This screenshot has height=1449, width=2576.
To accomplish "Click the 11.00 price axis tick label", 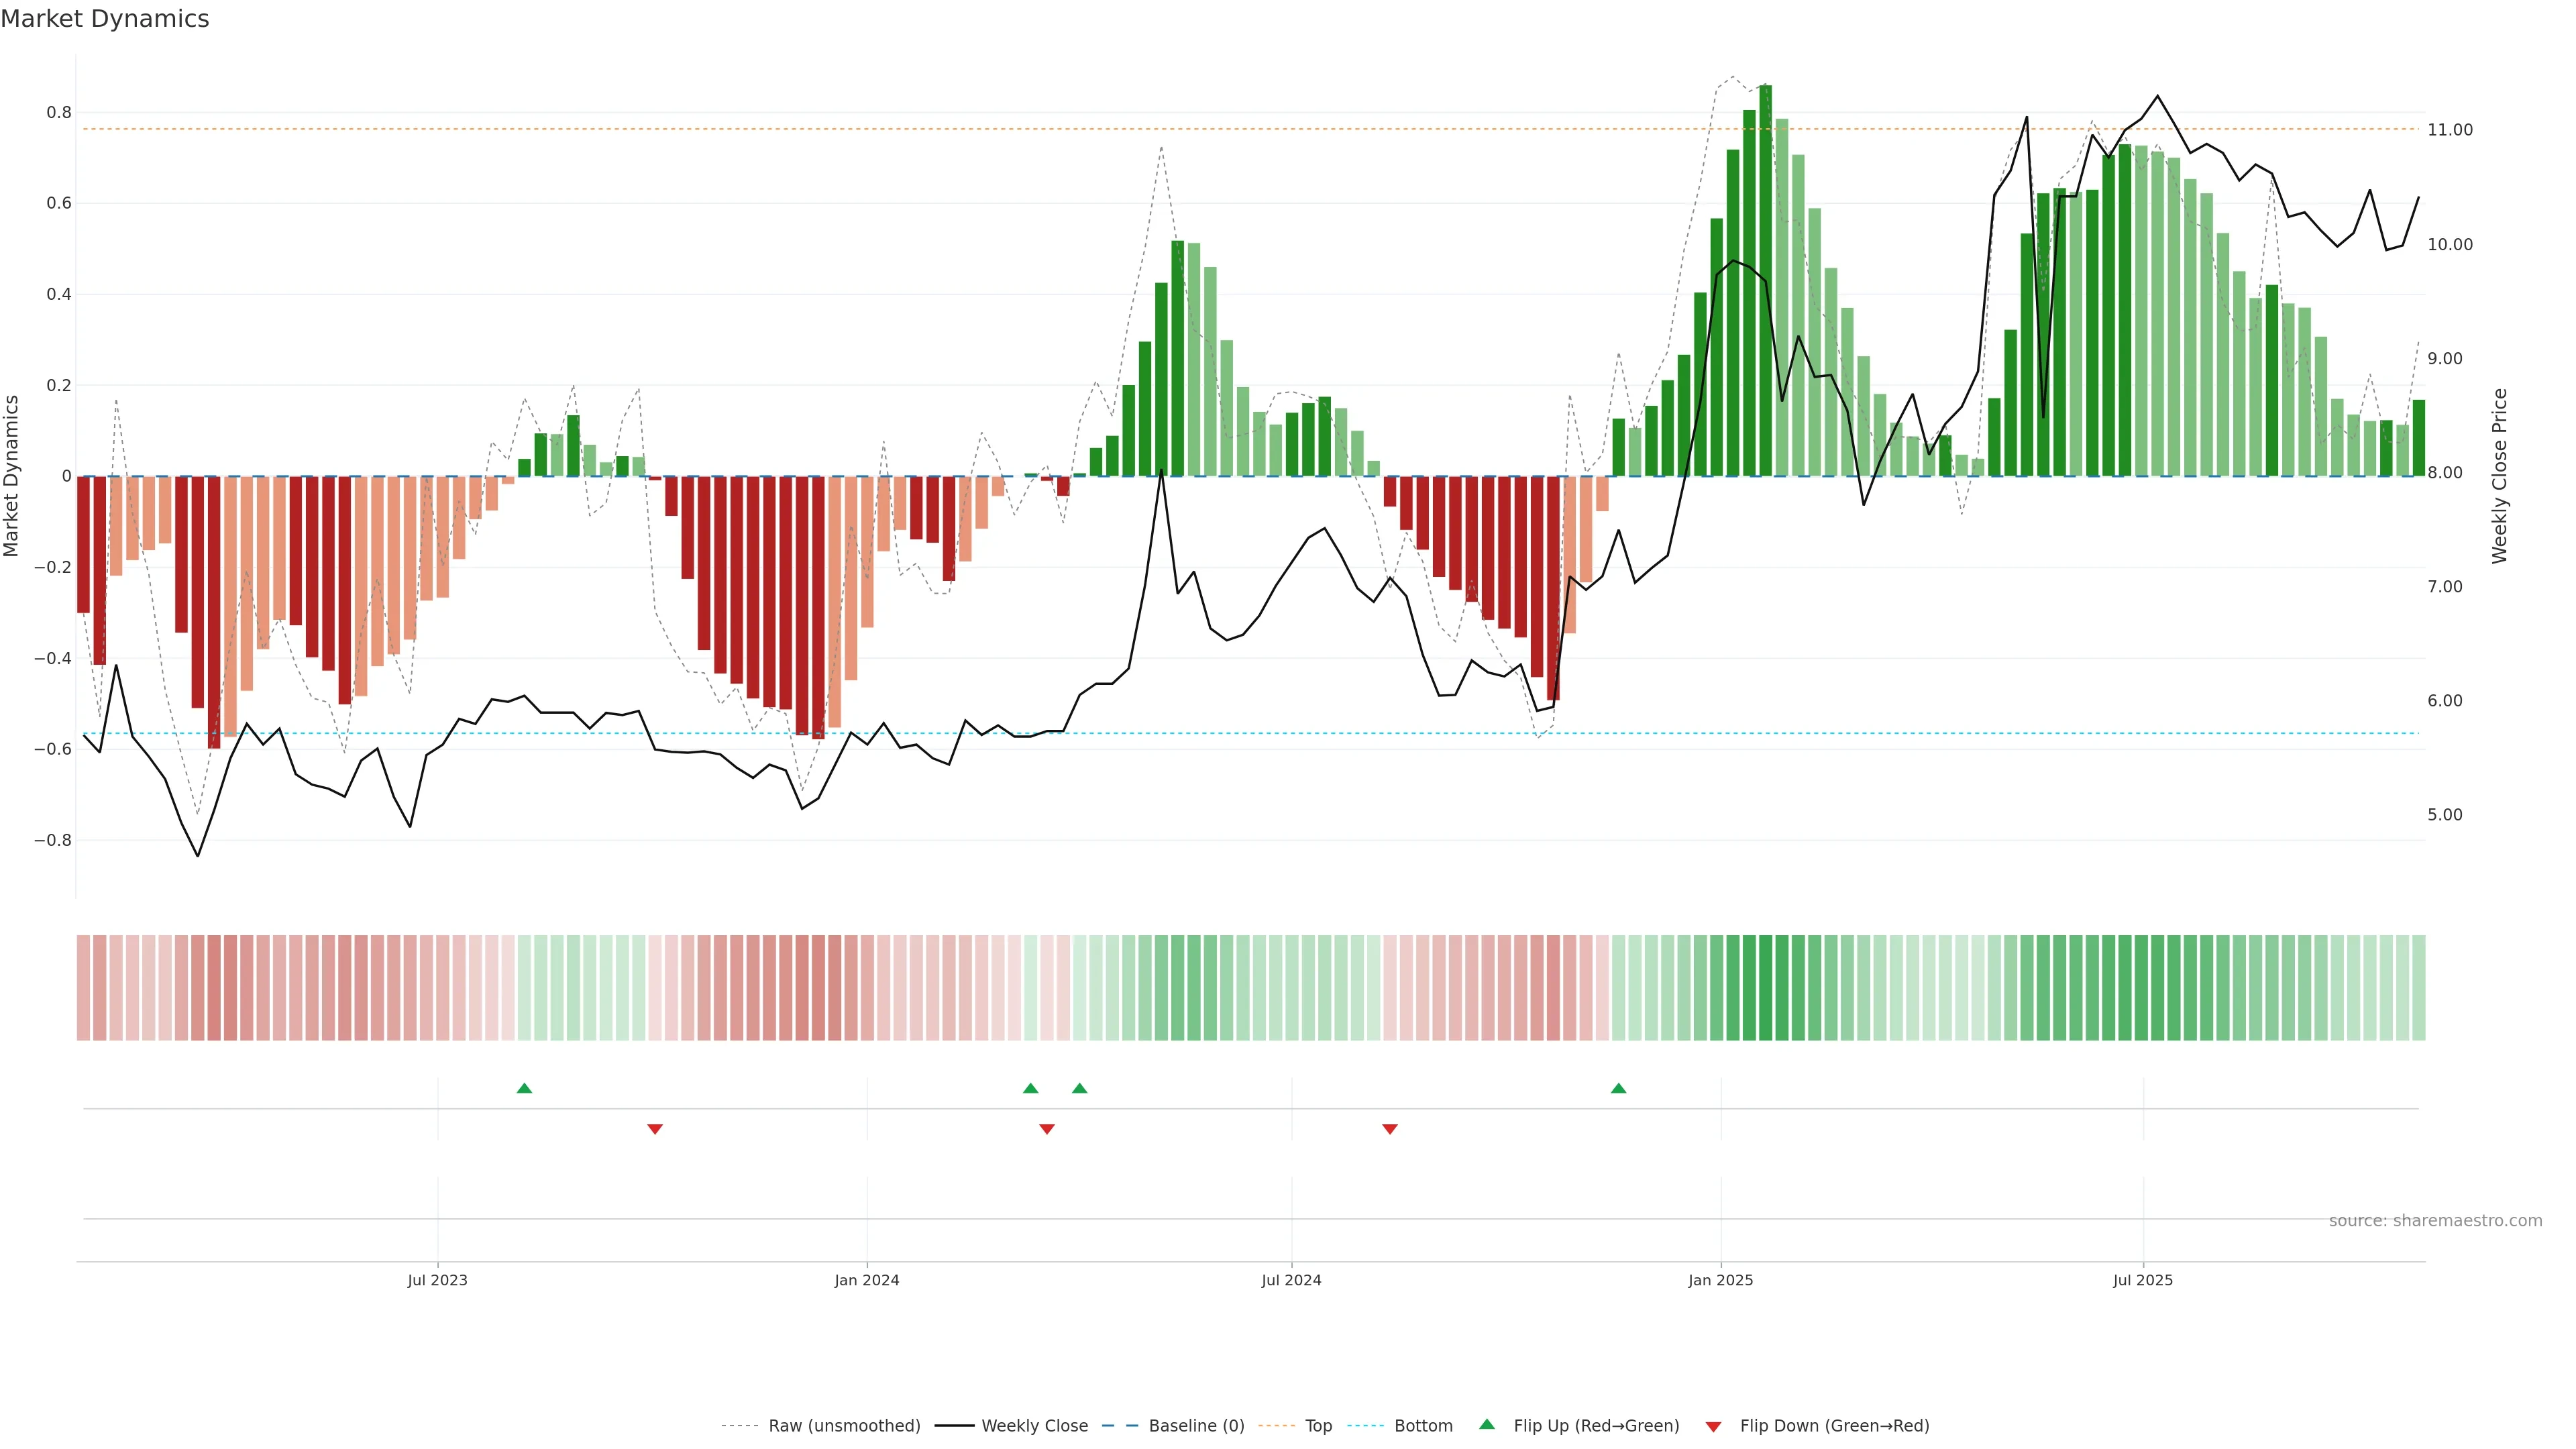I will (x=2449, y=130).
